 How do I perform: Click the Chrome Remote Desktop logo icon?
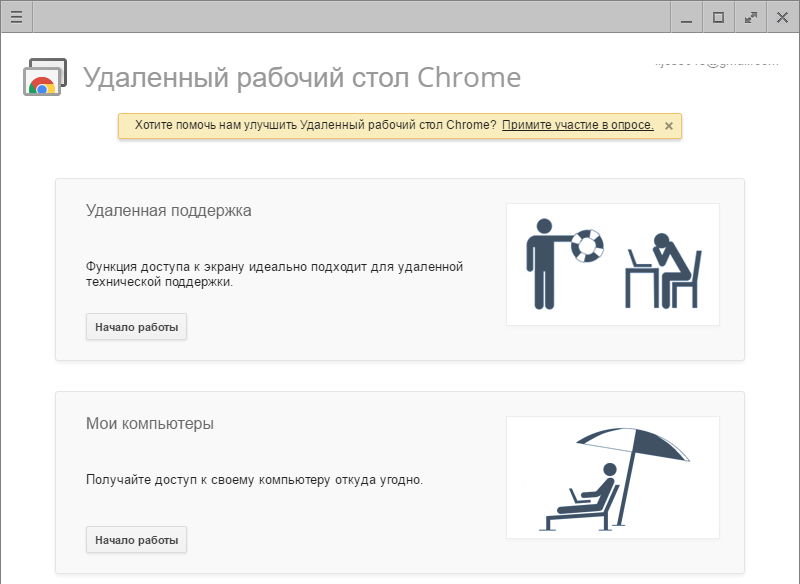[x=44, y=77]
